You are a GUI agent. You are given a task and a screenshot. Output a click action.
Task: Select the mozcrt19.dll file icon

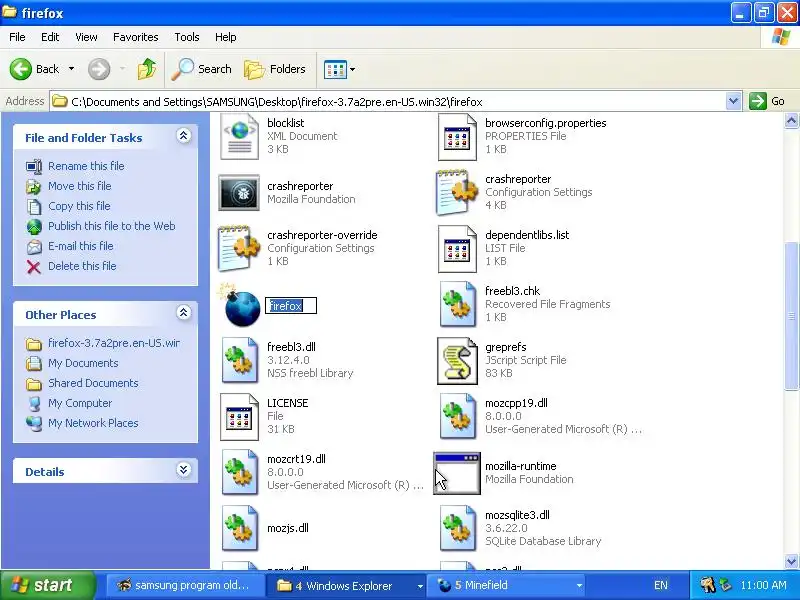point(239,472)
